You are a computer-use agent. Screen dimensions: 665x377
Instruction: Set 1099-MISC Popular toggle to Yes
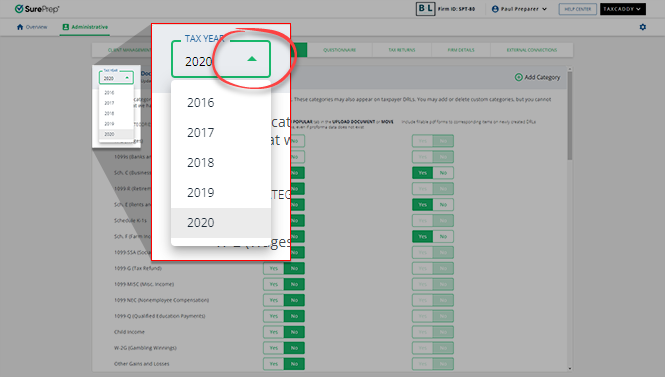click(x=274, y=284)
